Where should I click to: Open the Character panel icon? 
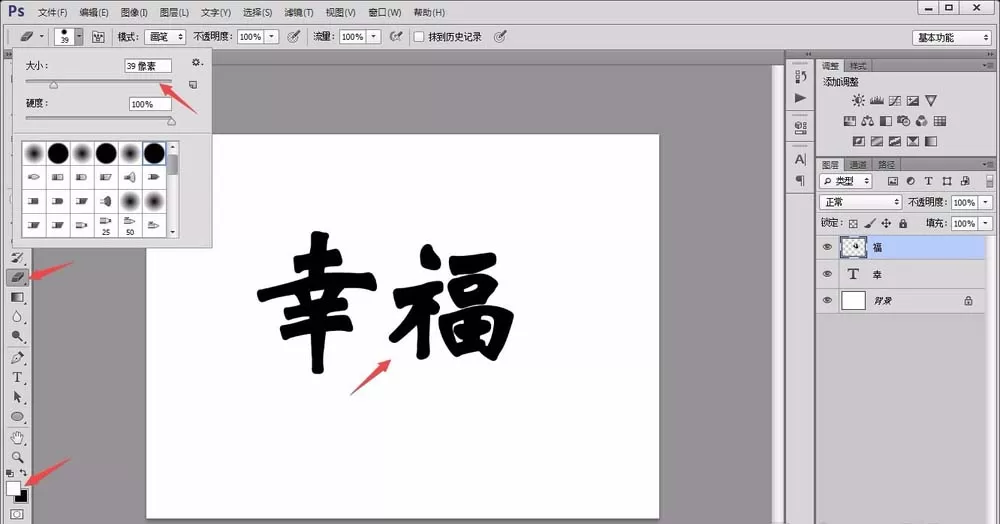[801, 159]
